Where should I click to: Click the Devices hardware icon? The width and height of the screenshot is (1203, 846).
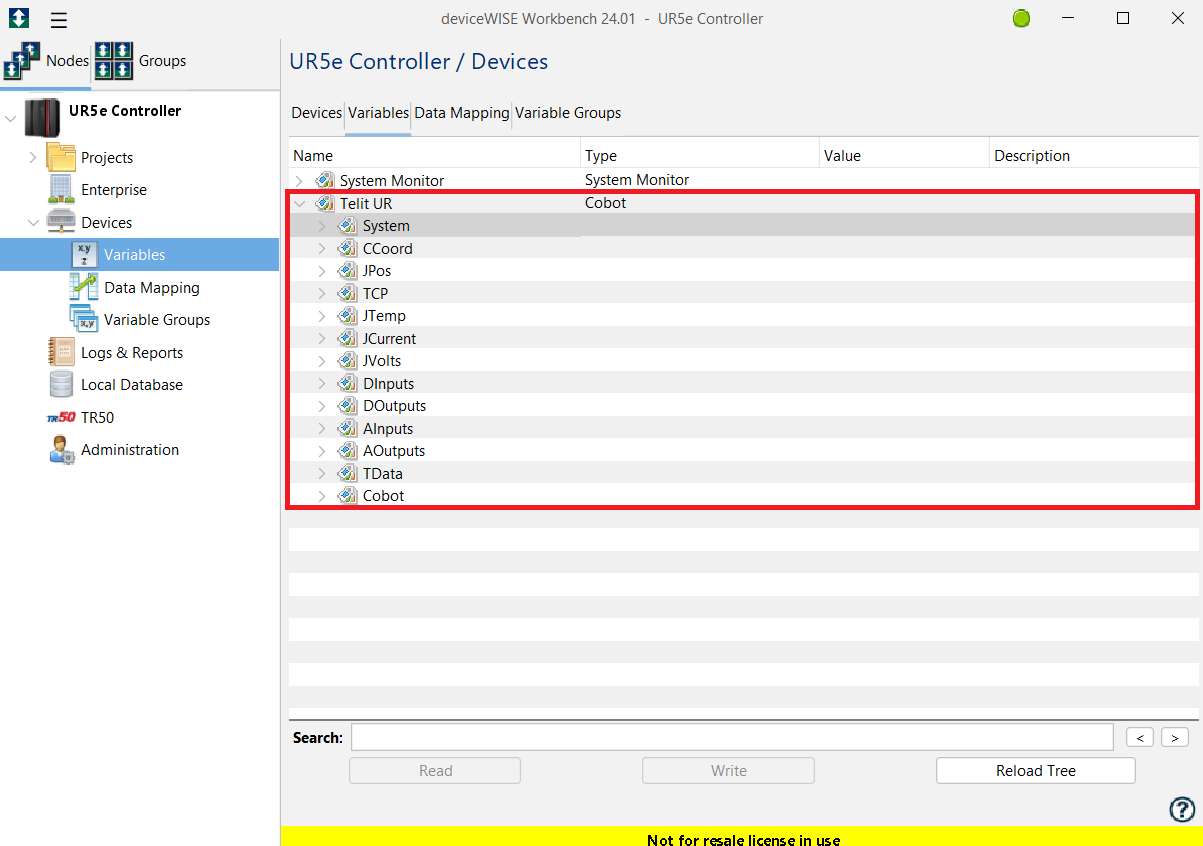(61, 222)
